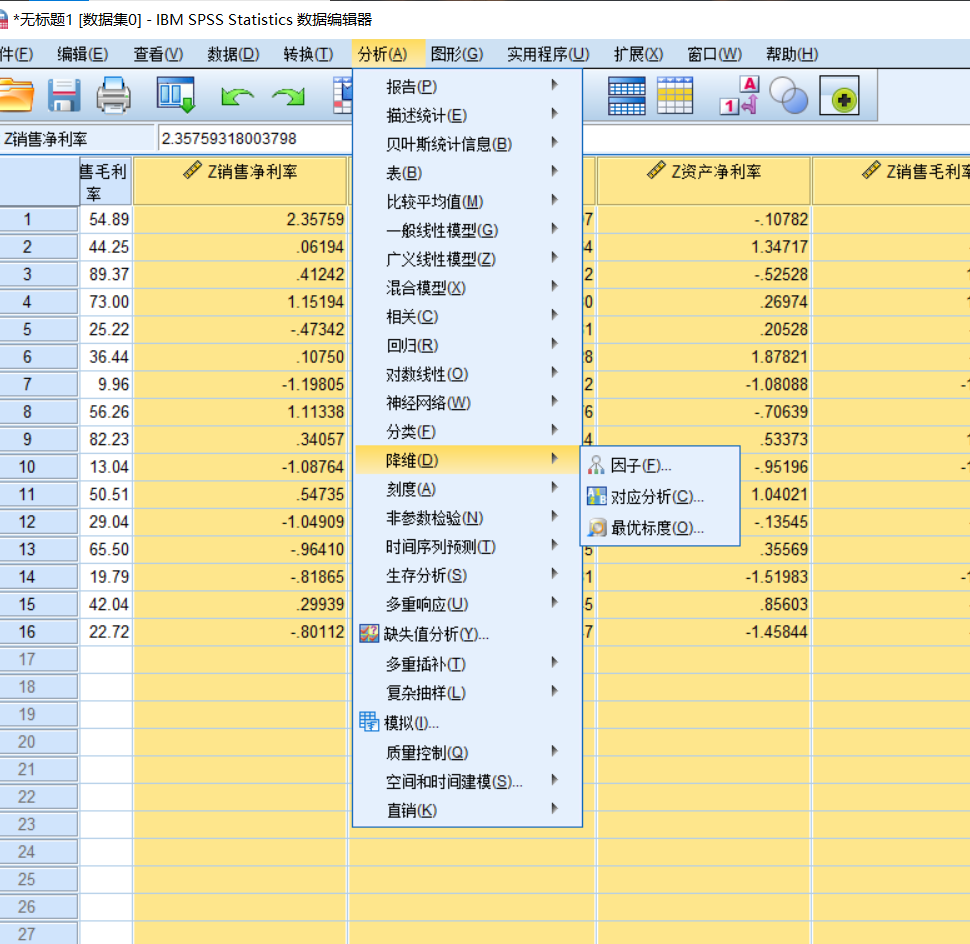Open the 数据(D) menu
This screenshot has width=970, height=944.
(x=233, y=54)
